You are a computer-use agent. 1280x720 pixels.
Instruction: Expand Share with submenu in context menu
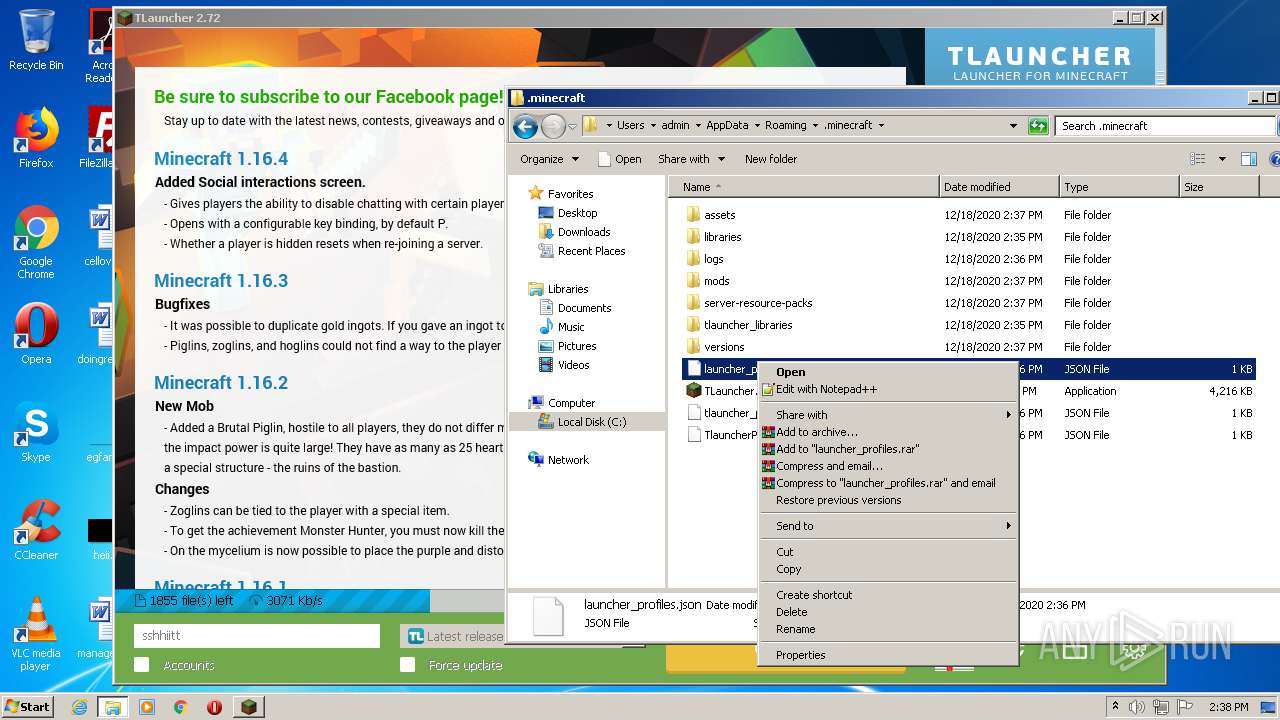[889, 415]
